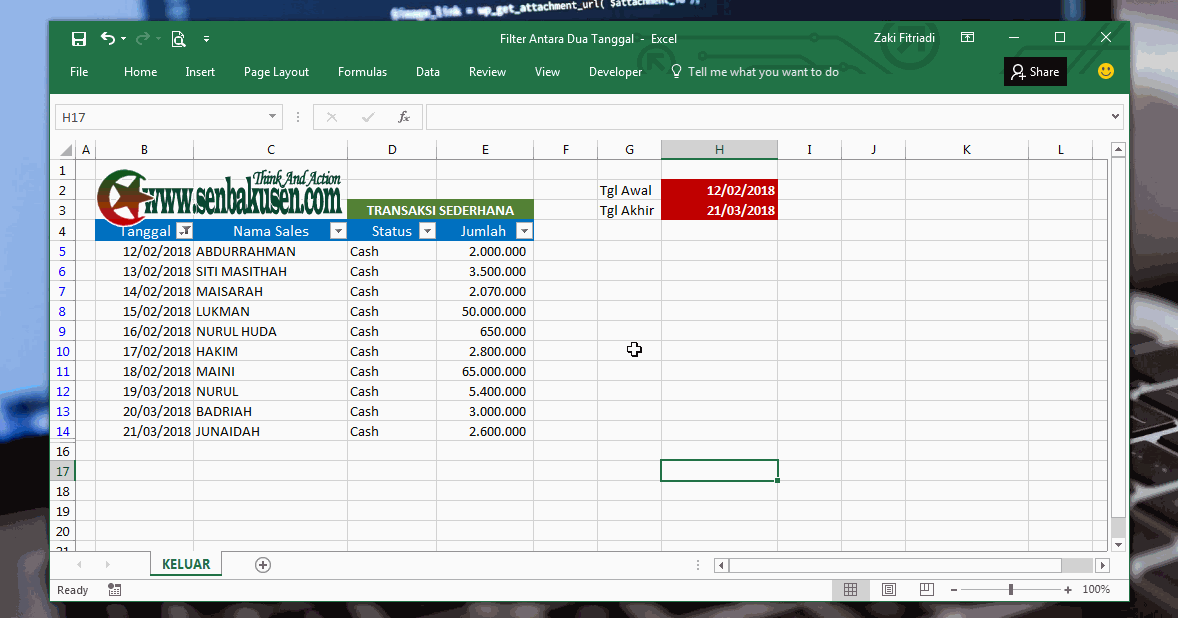Click the Save icon in Quick Access Toolbar

[79, 39]
